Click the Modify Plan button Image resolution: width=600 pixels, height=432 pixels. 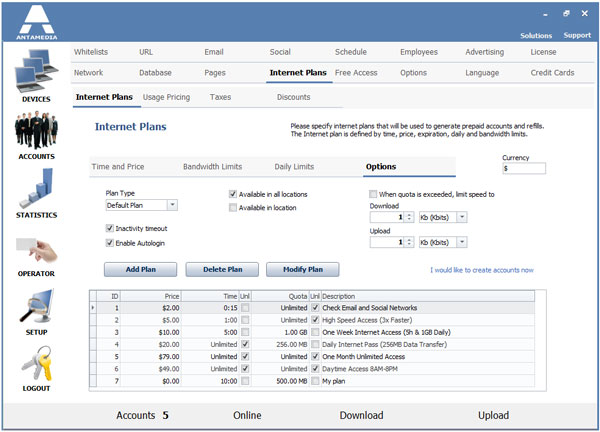coord(303,269)
